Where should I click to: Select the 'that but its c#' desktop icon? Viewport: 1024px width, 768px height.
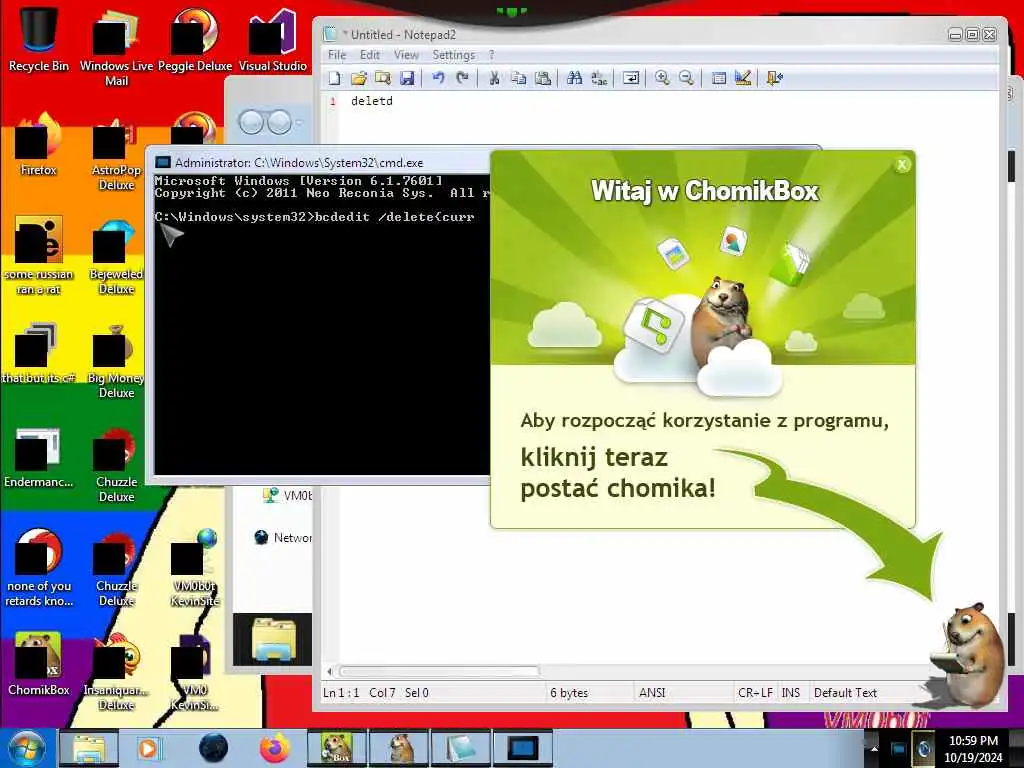tap(39, 351)
